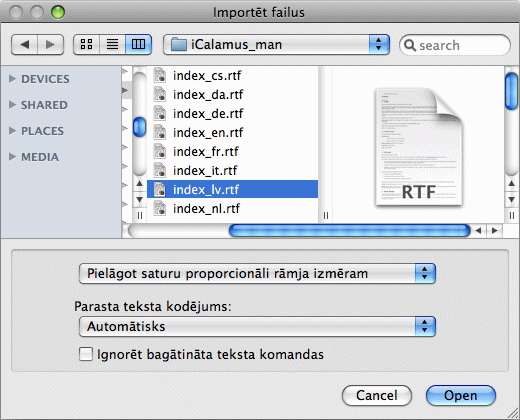
Task: Enable Ignorēt bagātināta teksta komandas checkbox
Action: coord(86,354)
